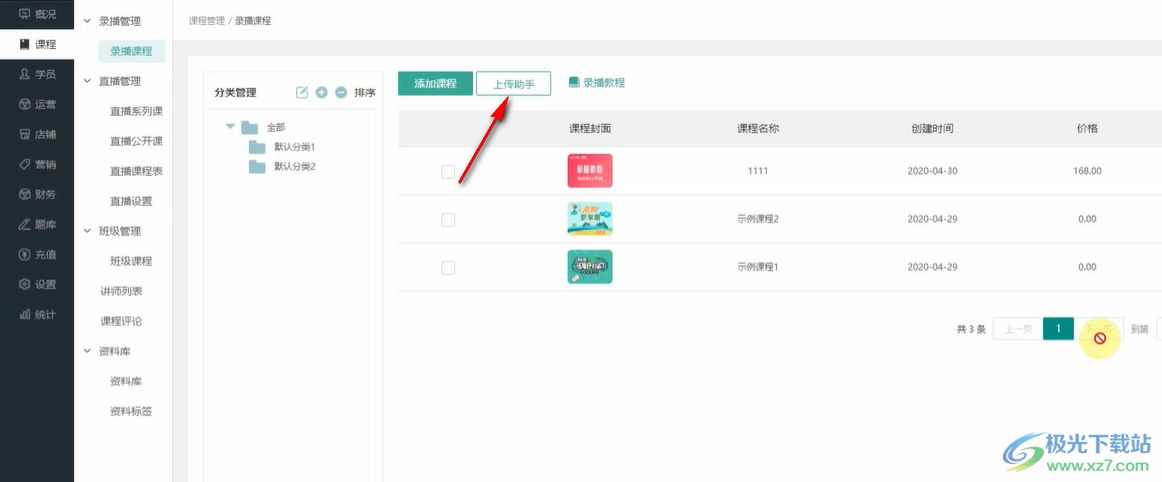
Task: Click the 学员 user icon in sidebar
Action: tap(25, 74)
